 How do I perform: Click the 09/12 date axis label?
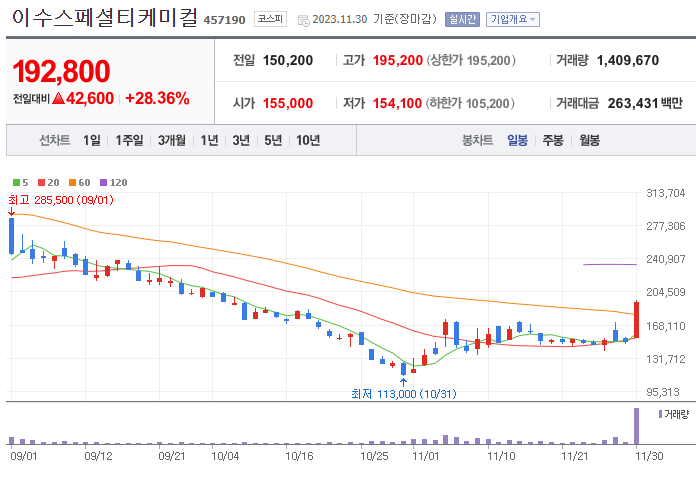point(98,456)
